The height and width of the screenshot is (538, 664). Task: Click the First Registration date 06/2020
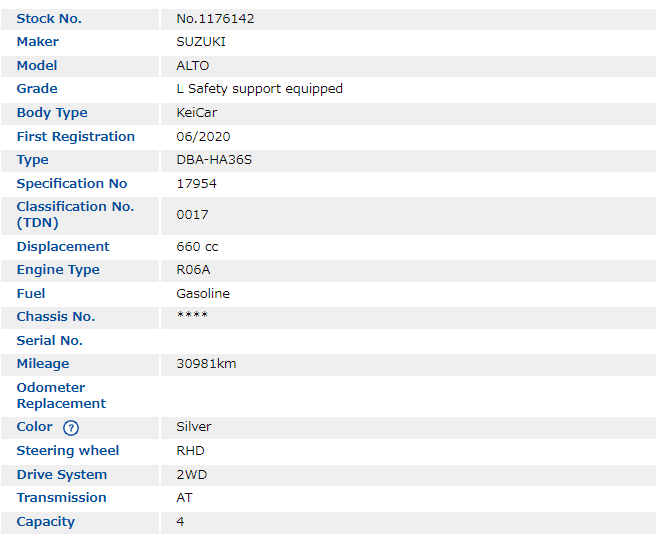point(203,136)
